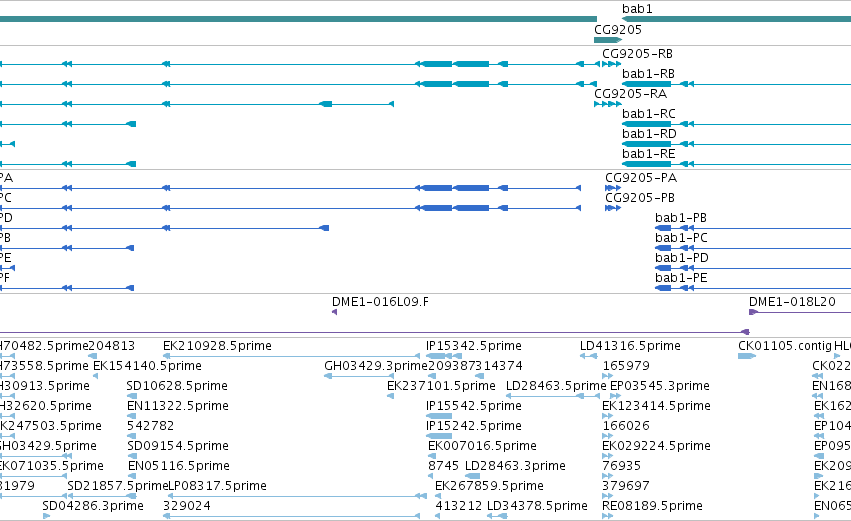This screenshot has width=851, height=521.
Task: Click the EK123414.5prime EST label
Action: click(x=656, y=406)
